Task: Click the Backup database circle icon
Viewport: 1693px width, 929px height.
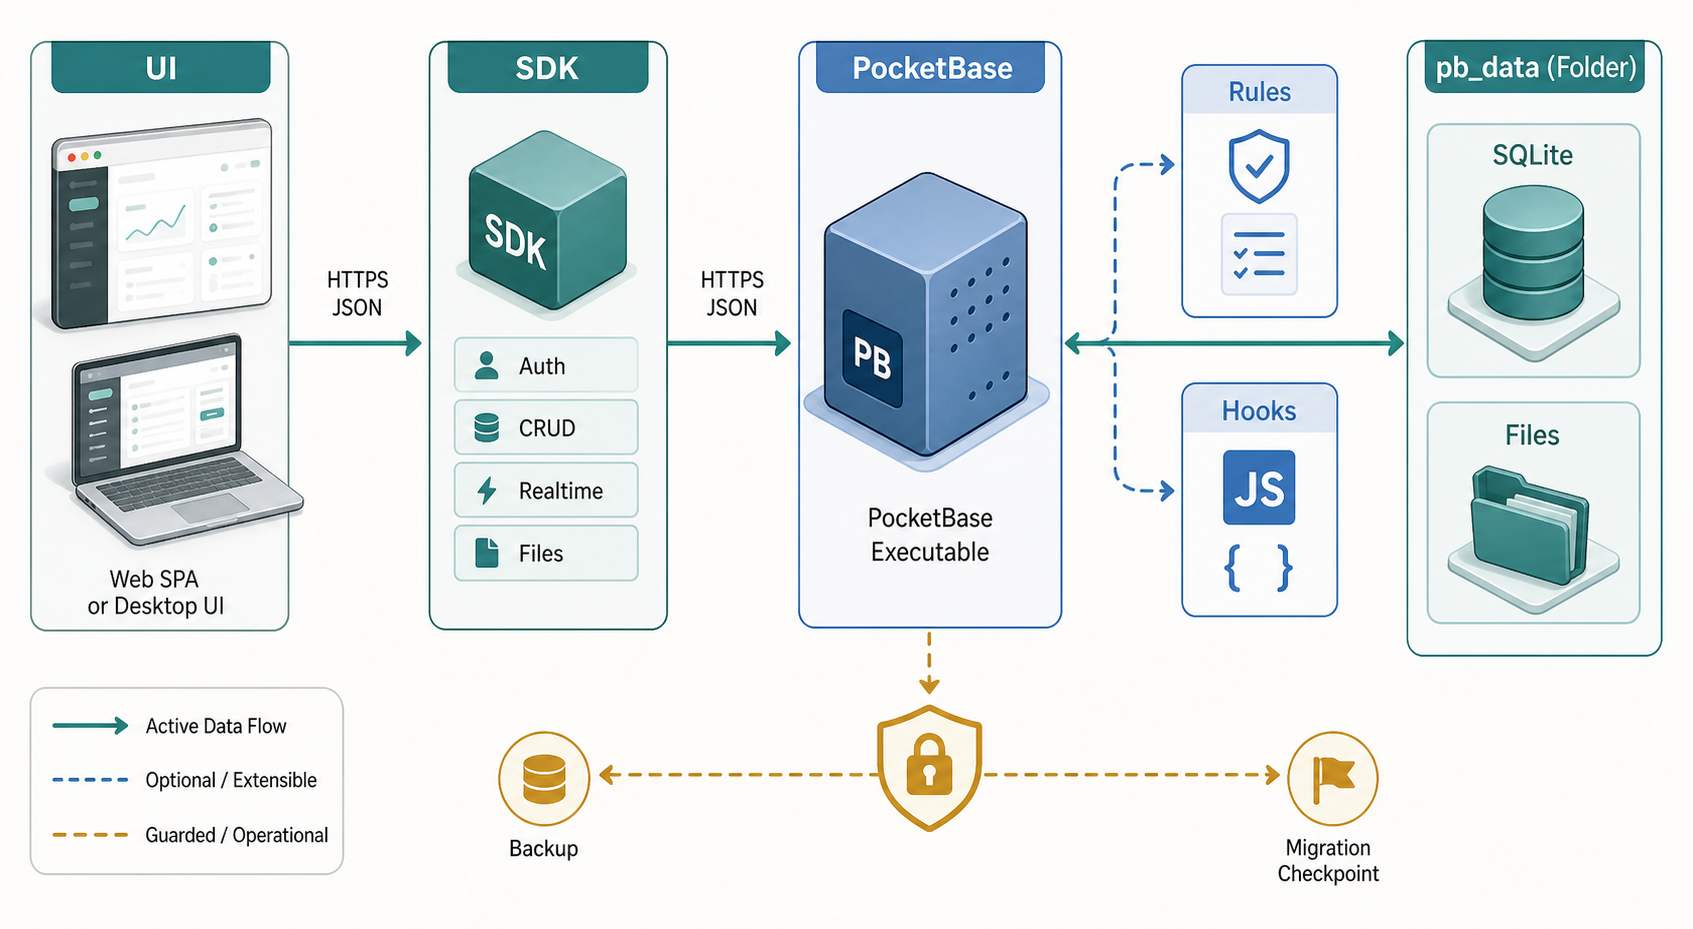Action: pyautogui.click(x=544, y=778)
